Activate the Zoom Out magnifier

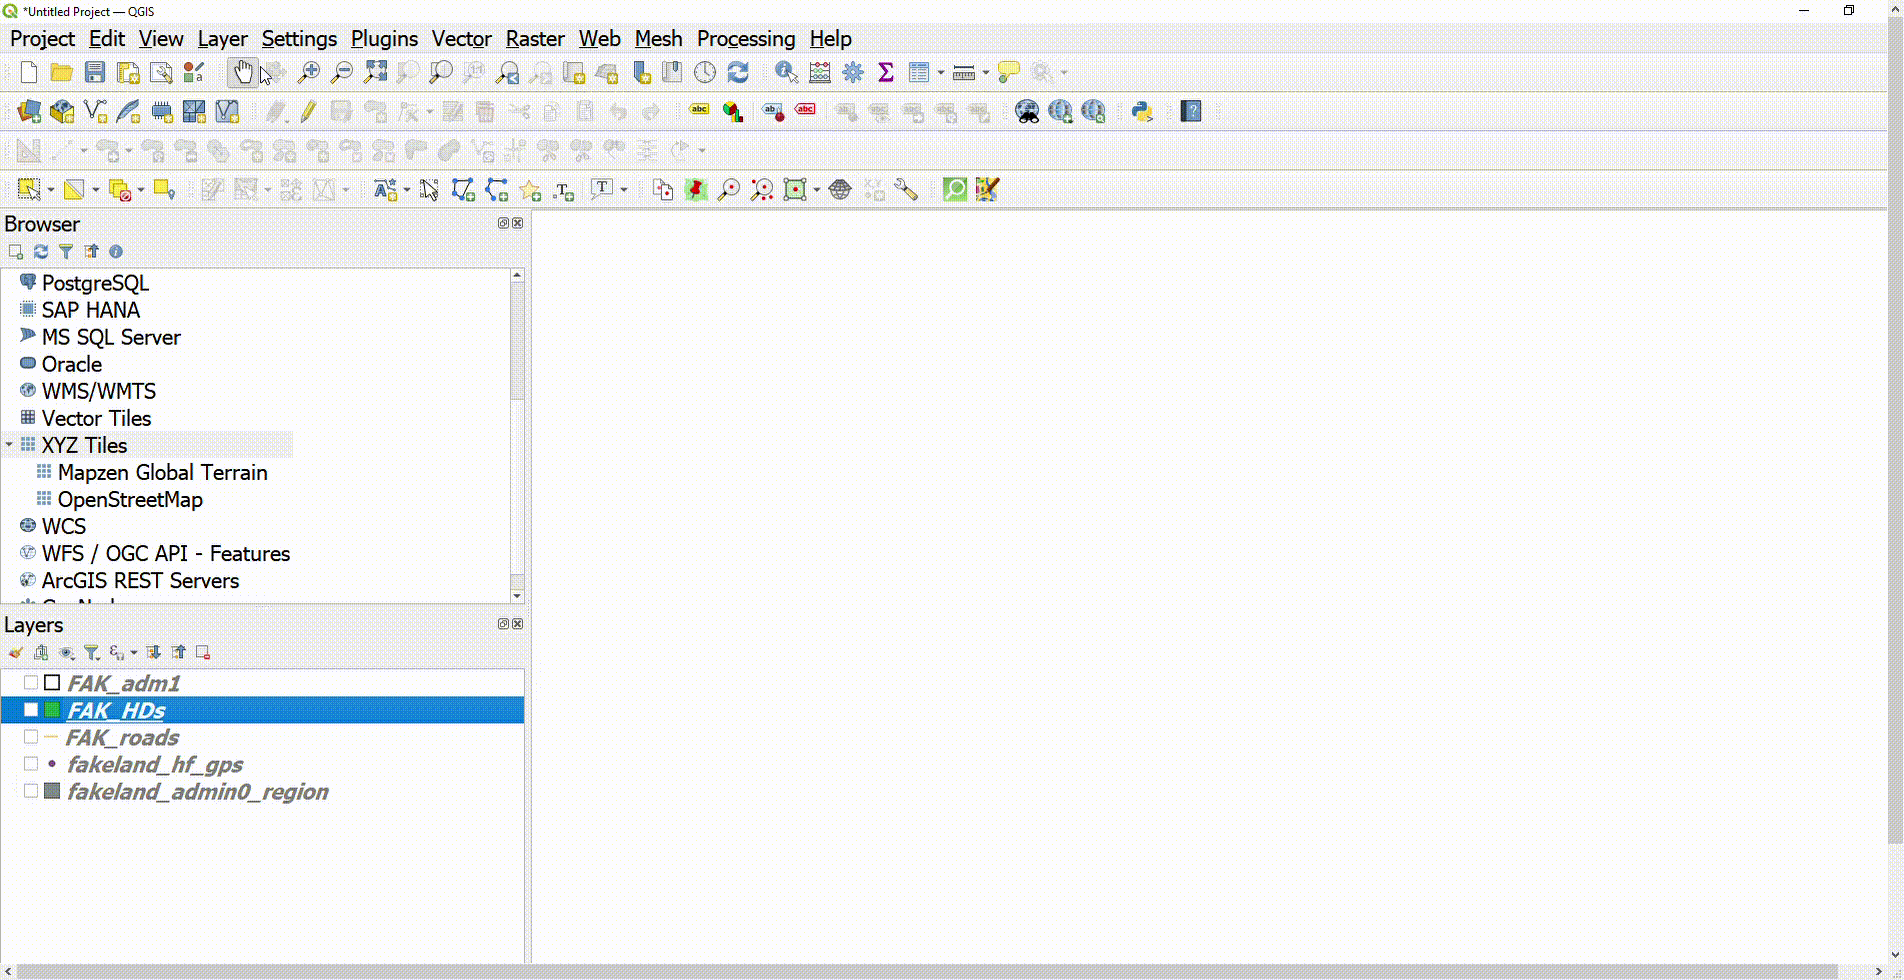click(x=342, y=72)
